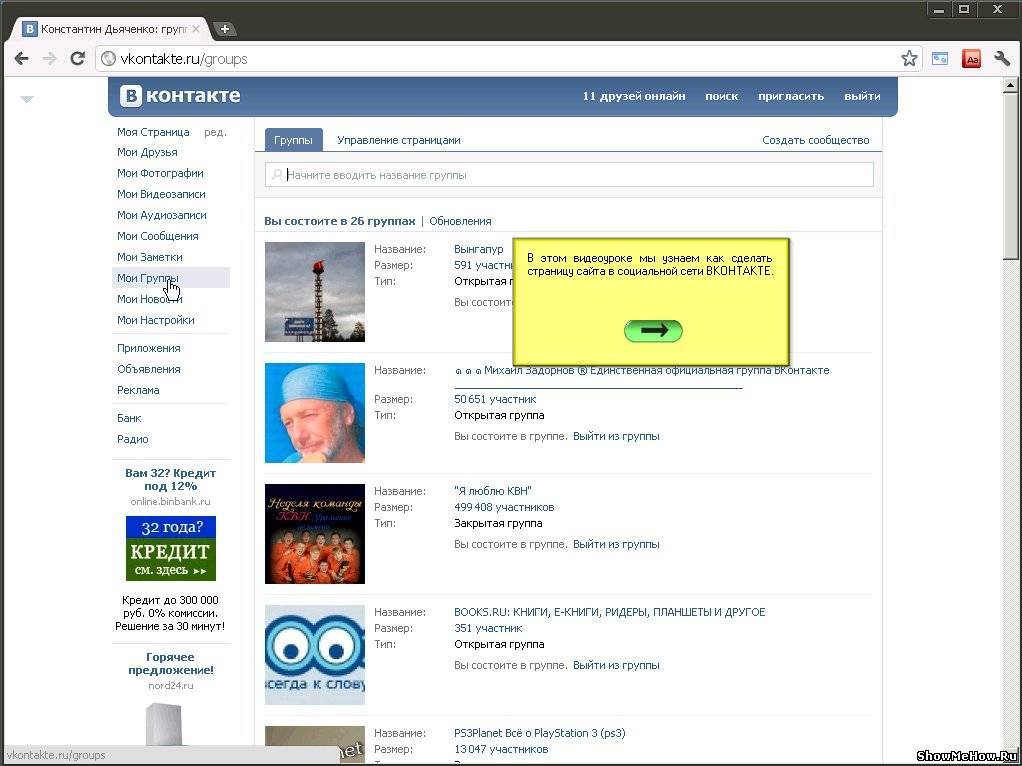Open Михаил Задорнов group title link
The height and width of the screenshot is (766, 1022).
pyautogui.click(x=641, y=370)
